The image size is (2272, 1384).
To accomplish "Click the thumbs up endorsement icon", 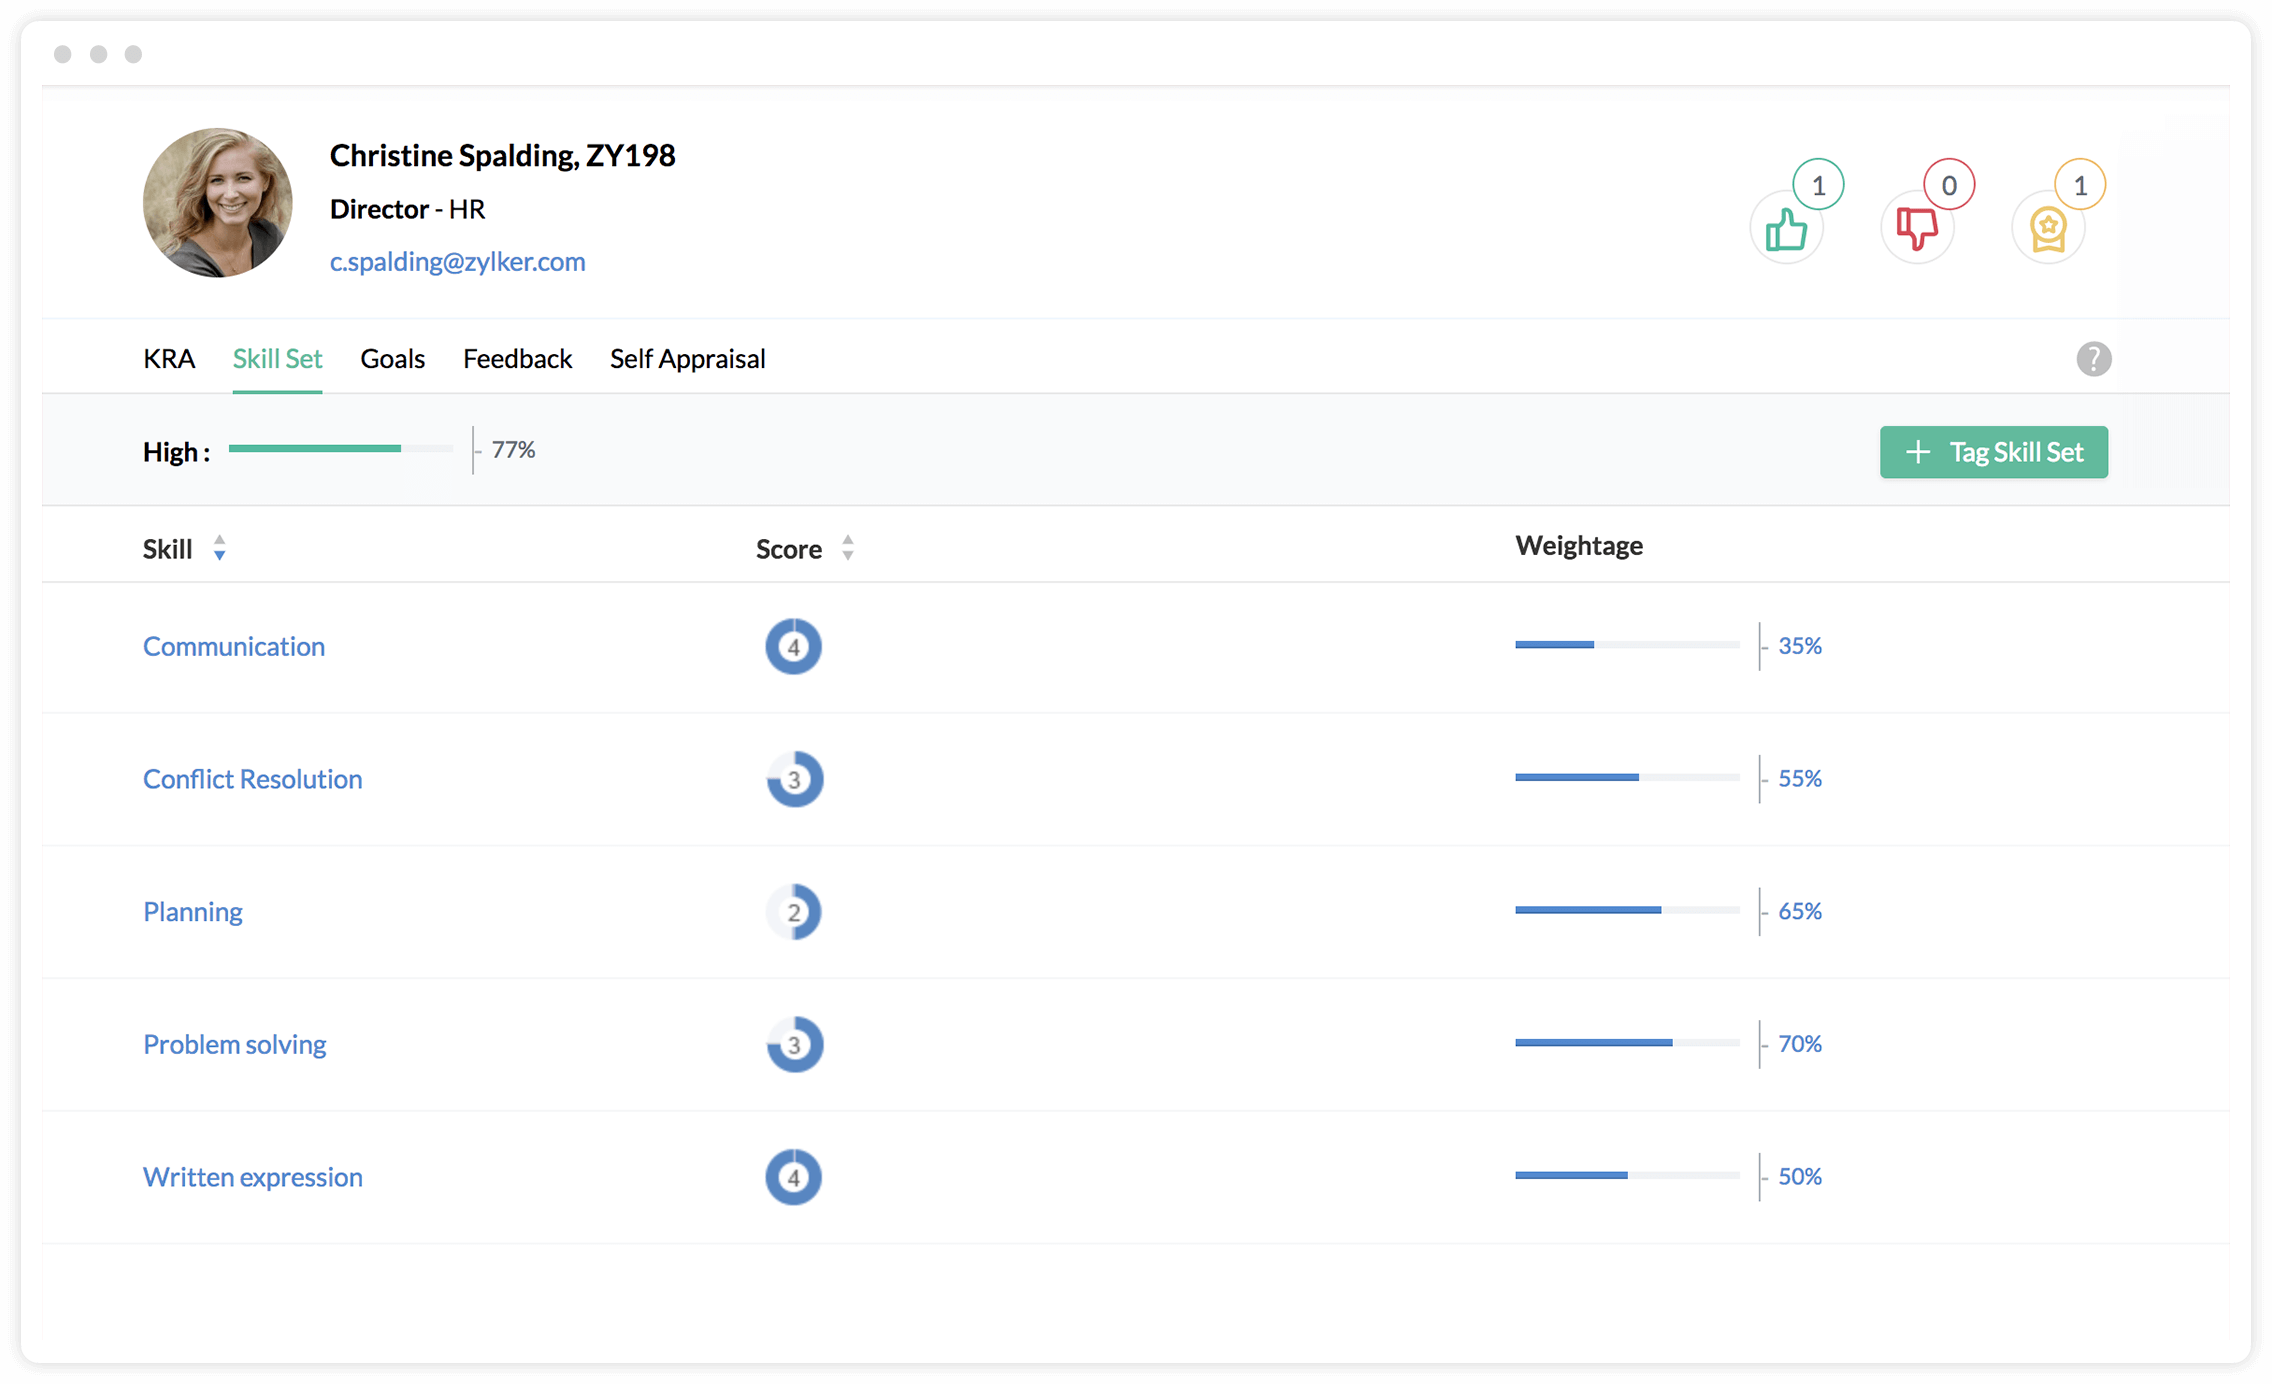I will click(1787, 227).
